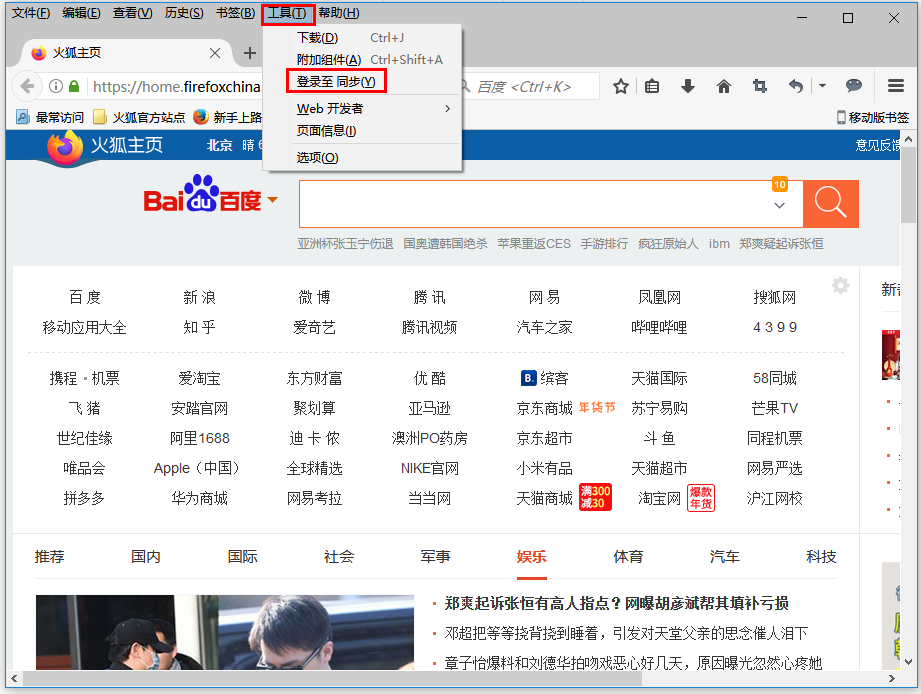Select 页面信息(I) menu entry
921x694 pixels.
coord(362,131)
